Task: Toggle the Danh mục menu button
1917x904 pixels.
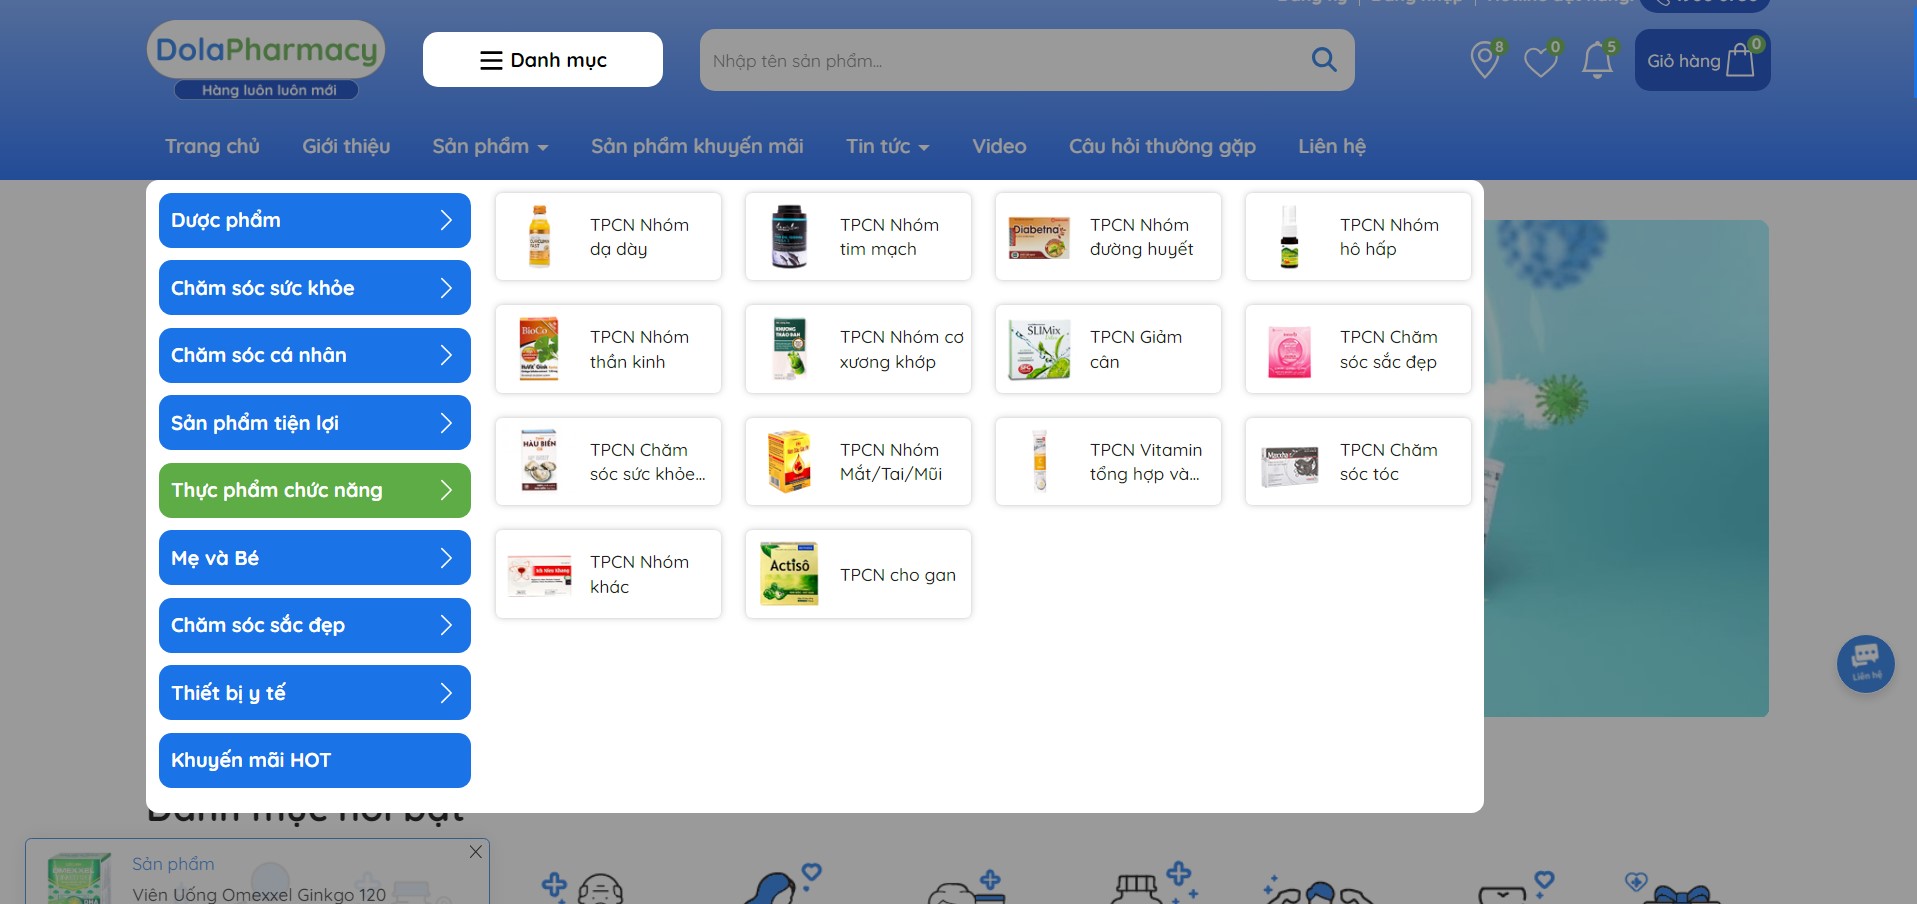Action: [x=543, y=60]
